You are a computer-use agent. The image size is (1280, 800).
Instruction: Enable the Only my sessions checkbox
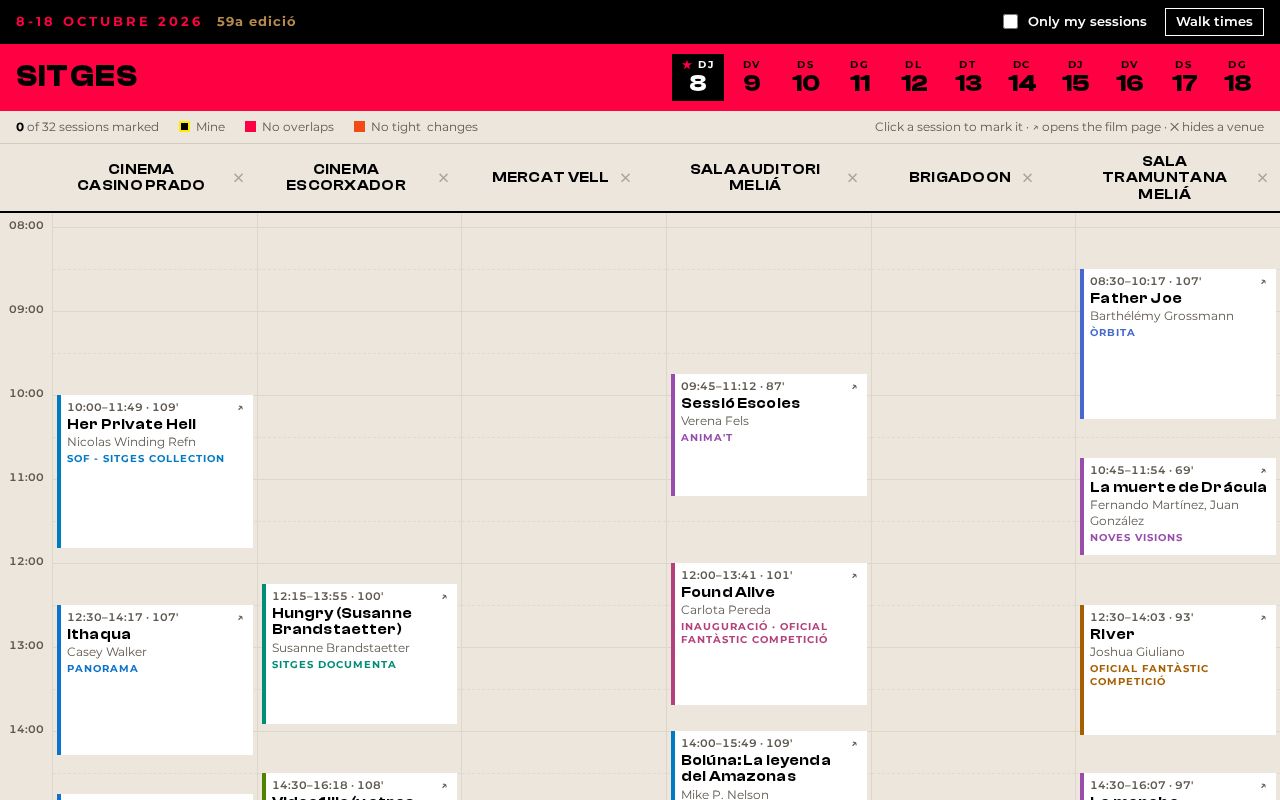1010,22
